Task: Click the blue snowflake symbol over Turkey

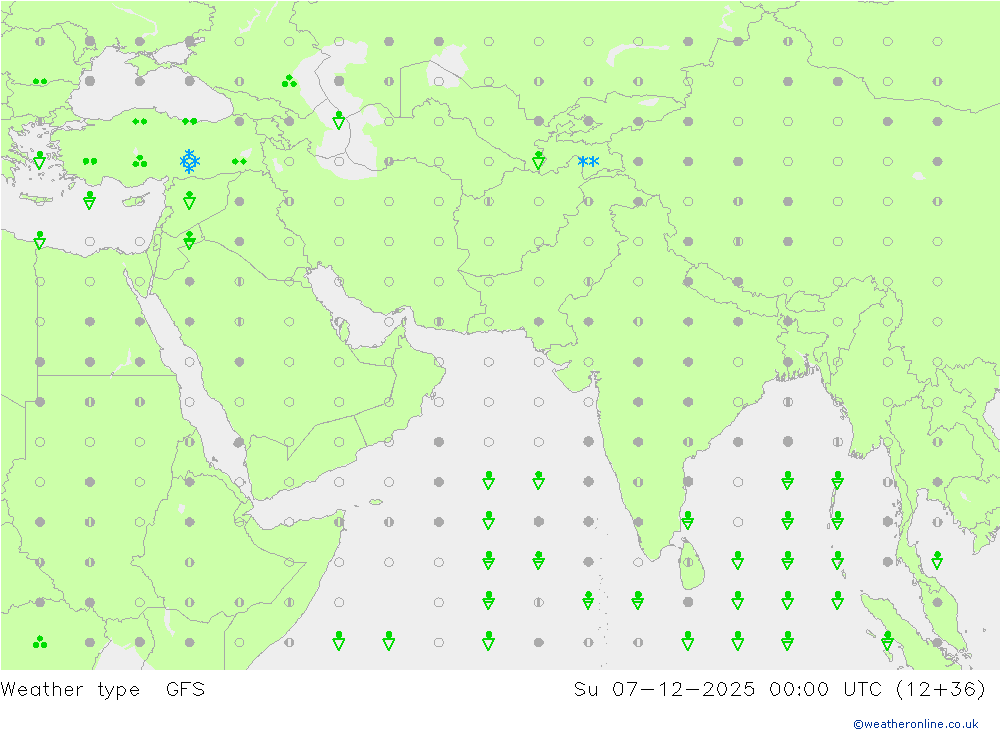Action: (x=189, y=161)
